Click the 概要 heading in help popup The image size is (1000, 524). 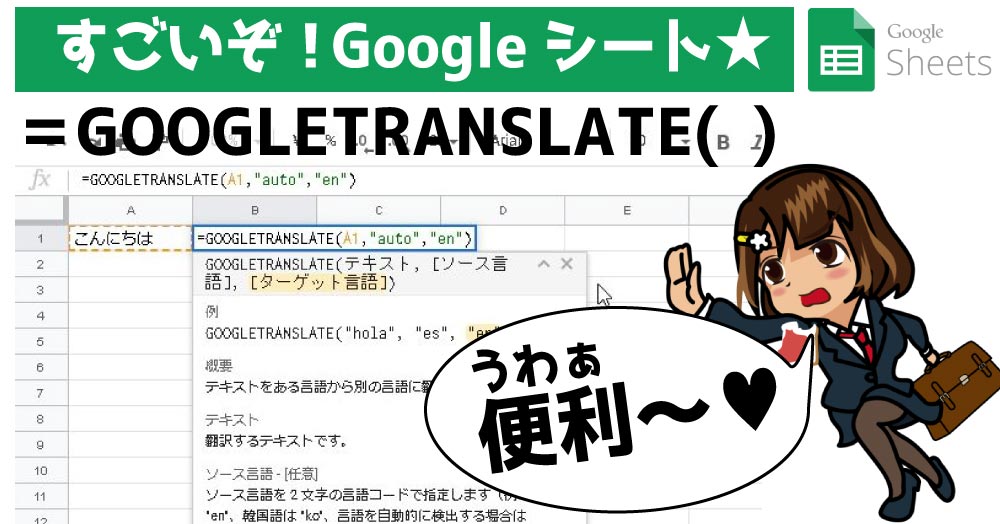[x=219, y=365]
